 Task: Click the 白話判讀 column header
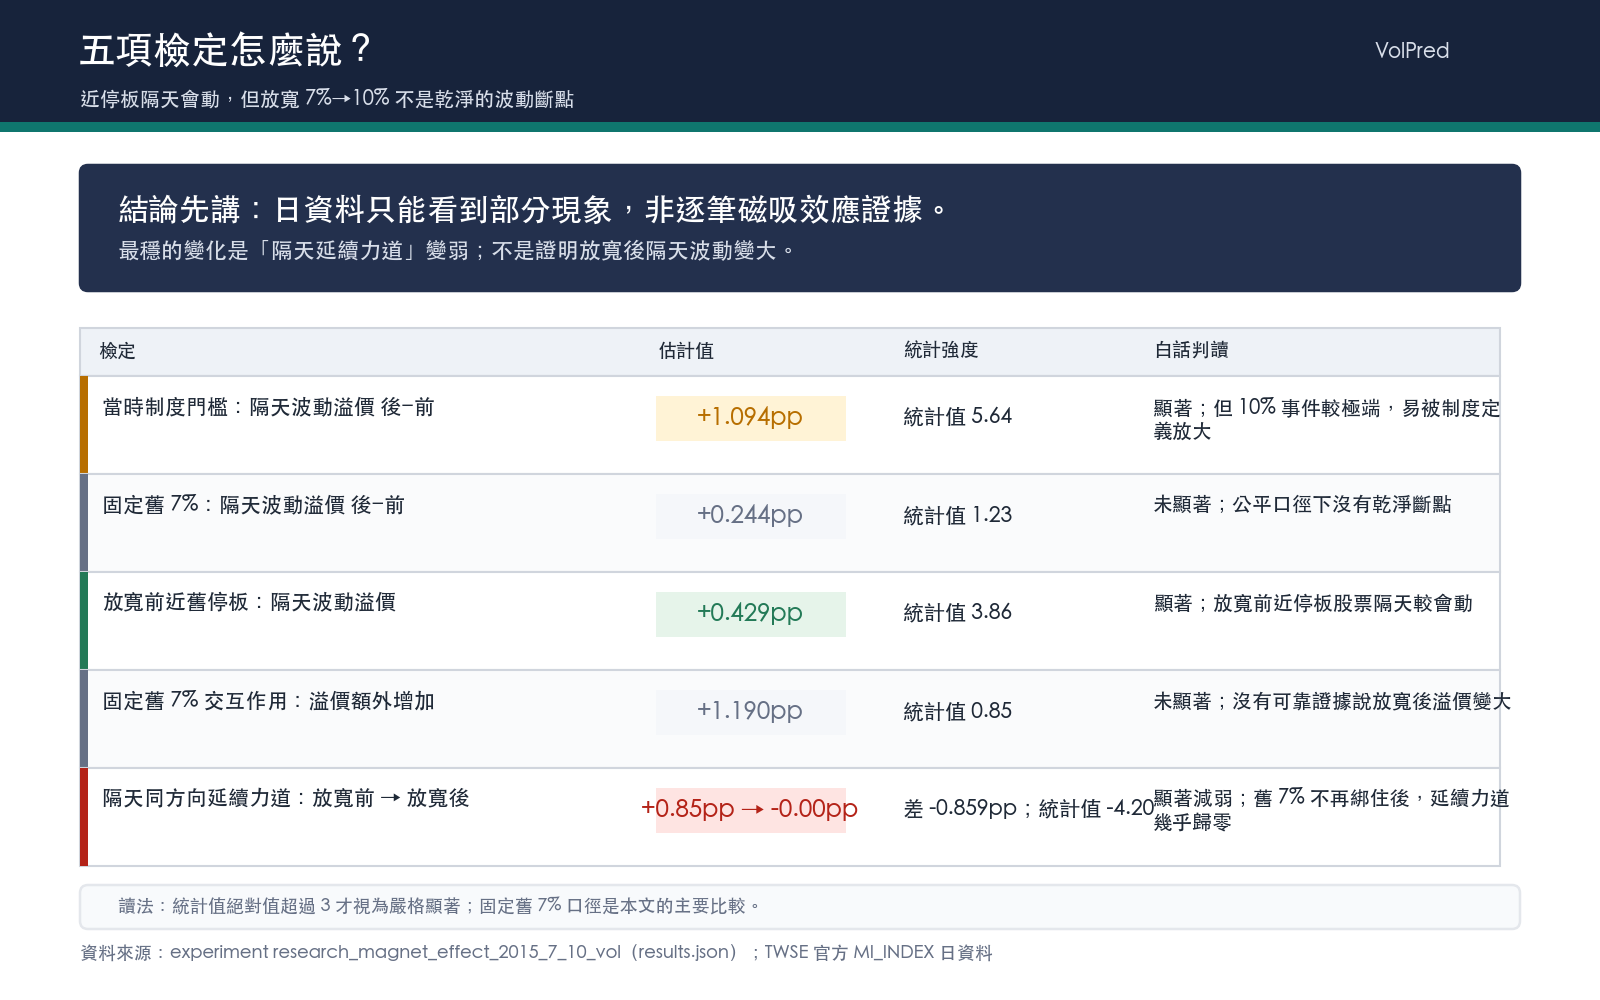pos(1191,350)
